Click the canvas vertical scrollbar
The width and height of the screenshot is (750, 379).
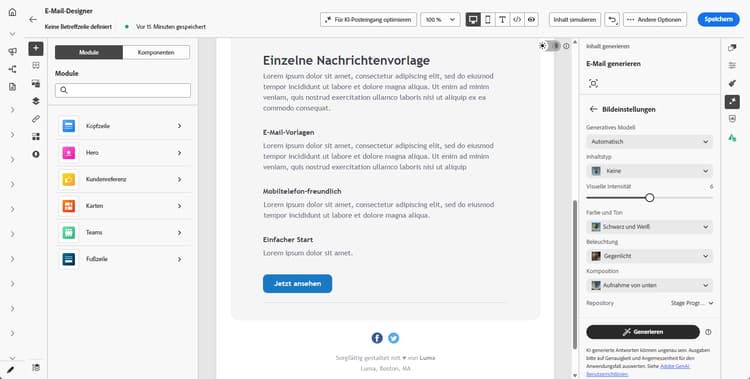(x=575, y=274)
